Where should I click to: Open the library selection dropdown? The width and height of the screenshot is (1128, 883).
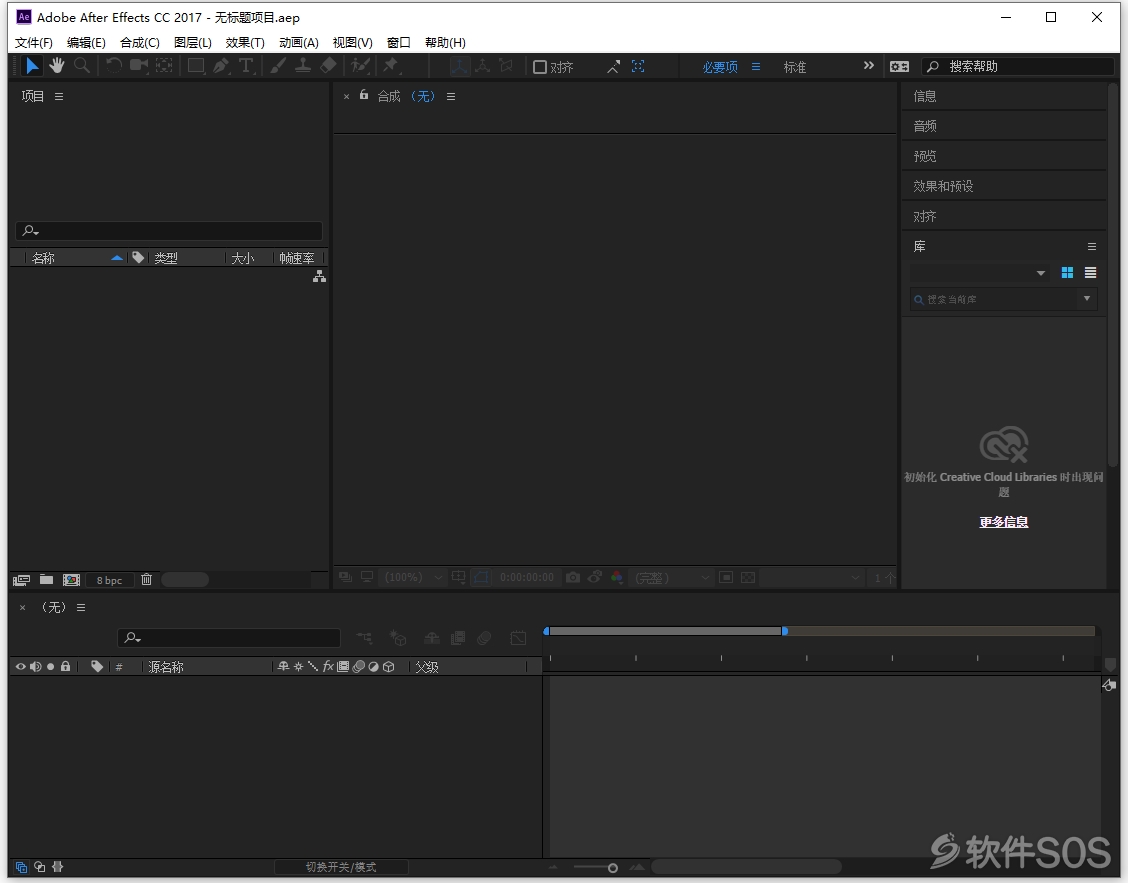coord(979,273)
